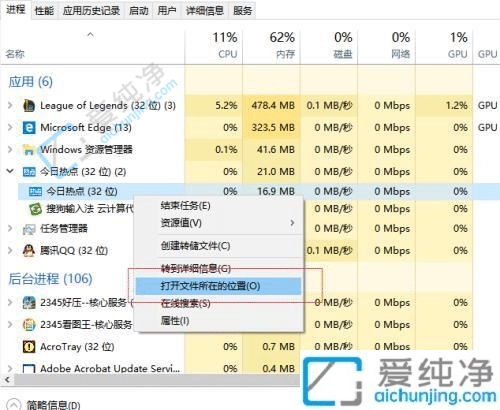Click the 1.2% GPU cell
500x410 pixels.
(x=444, y=106)
